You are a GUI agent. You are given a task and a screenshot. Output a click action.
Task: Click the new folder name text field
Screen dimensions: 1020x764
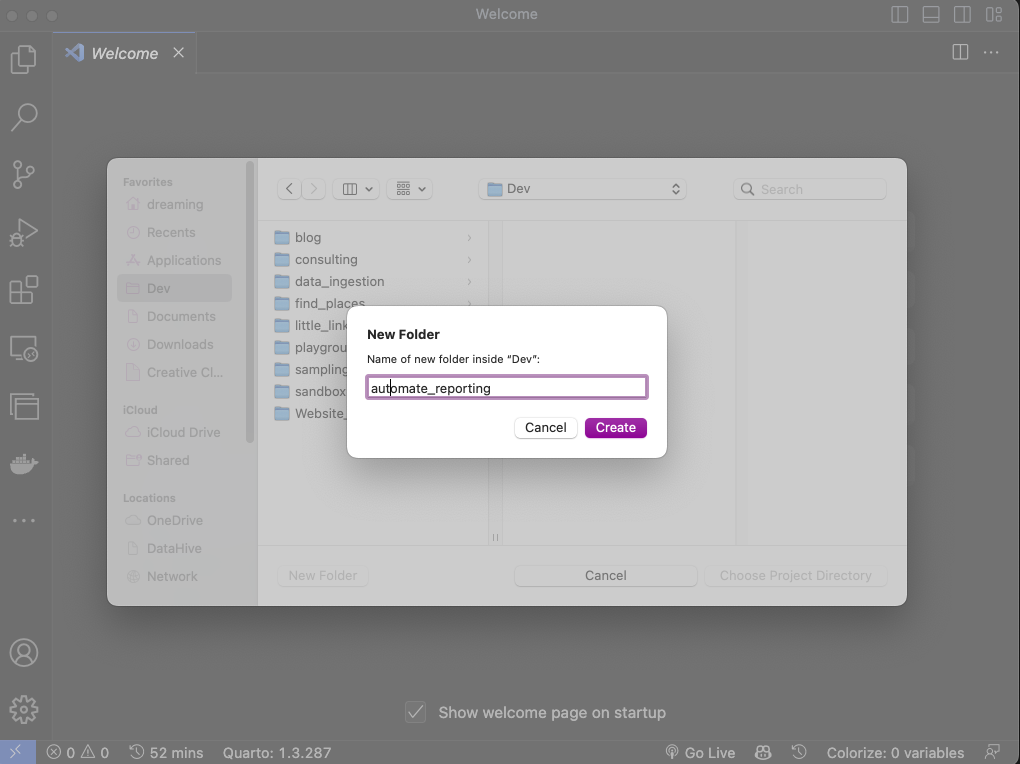click(x=507, y=388)
